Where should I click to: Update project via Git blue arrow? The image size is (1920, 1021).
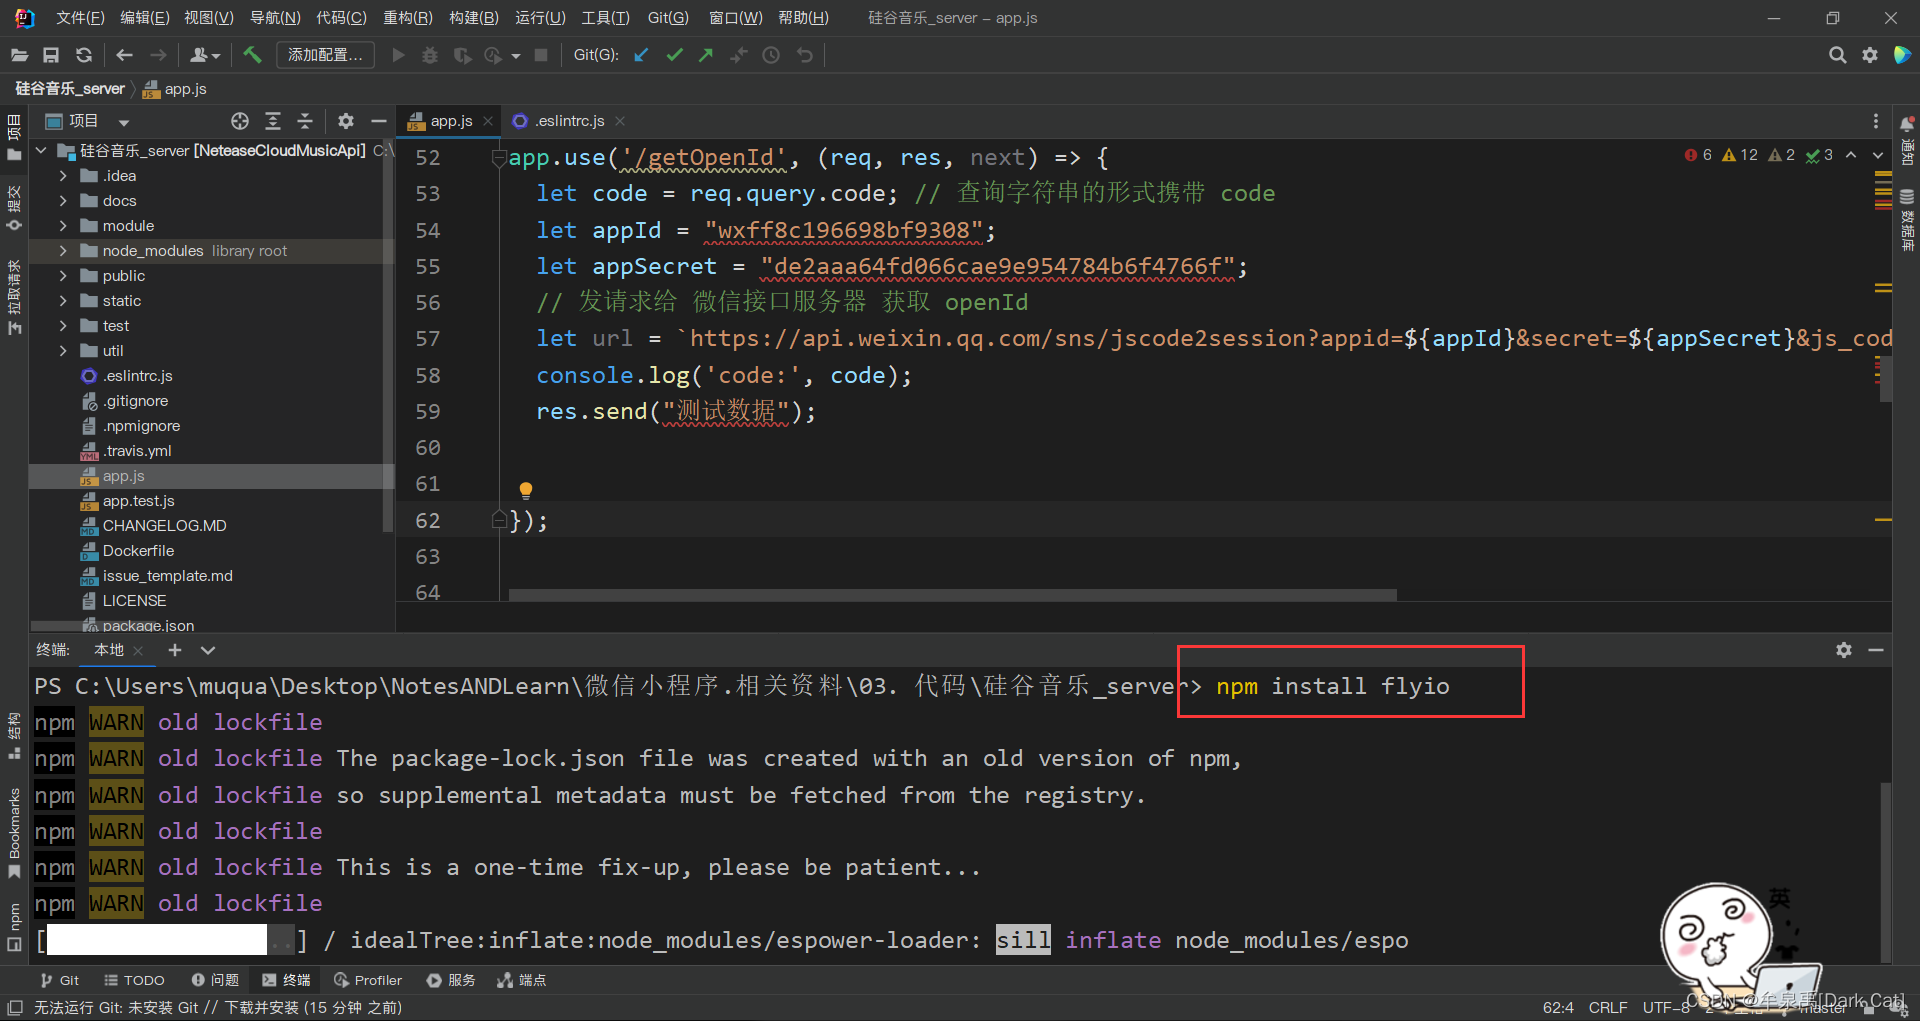pos(642,55)
